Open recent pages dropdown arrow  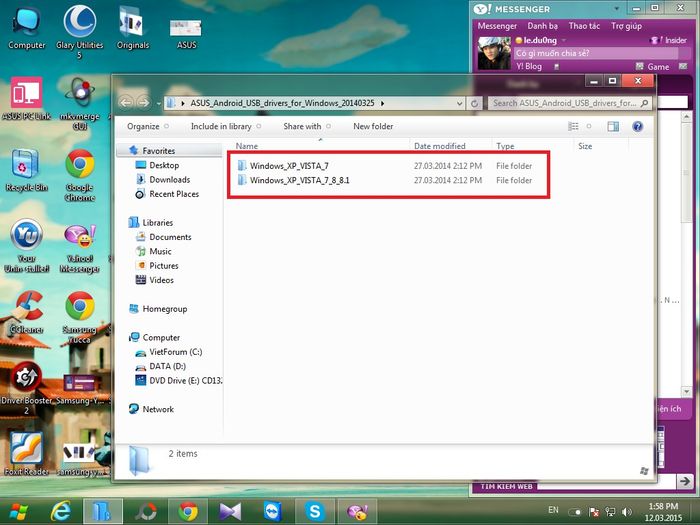(158, 104)
